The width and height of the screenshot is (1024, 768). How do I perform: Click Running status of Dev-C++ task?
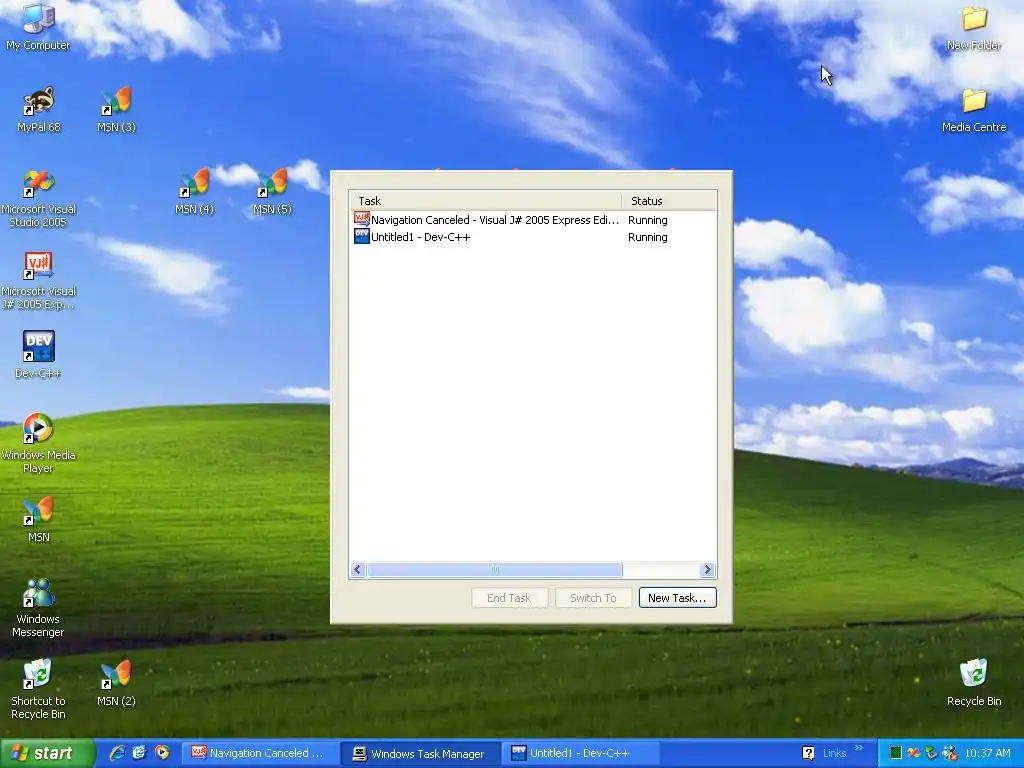click(x=647, y=237)
